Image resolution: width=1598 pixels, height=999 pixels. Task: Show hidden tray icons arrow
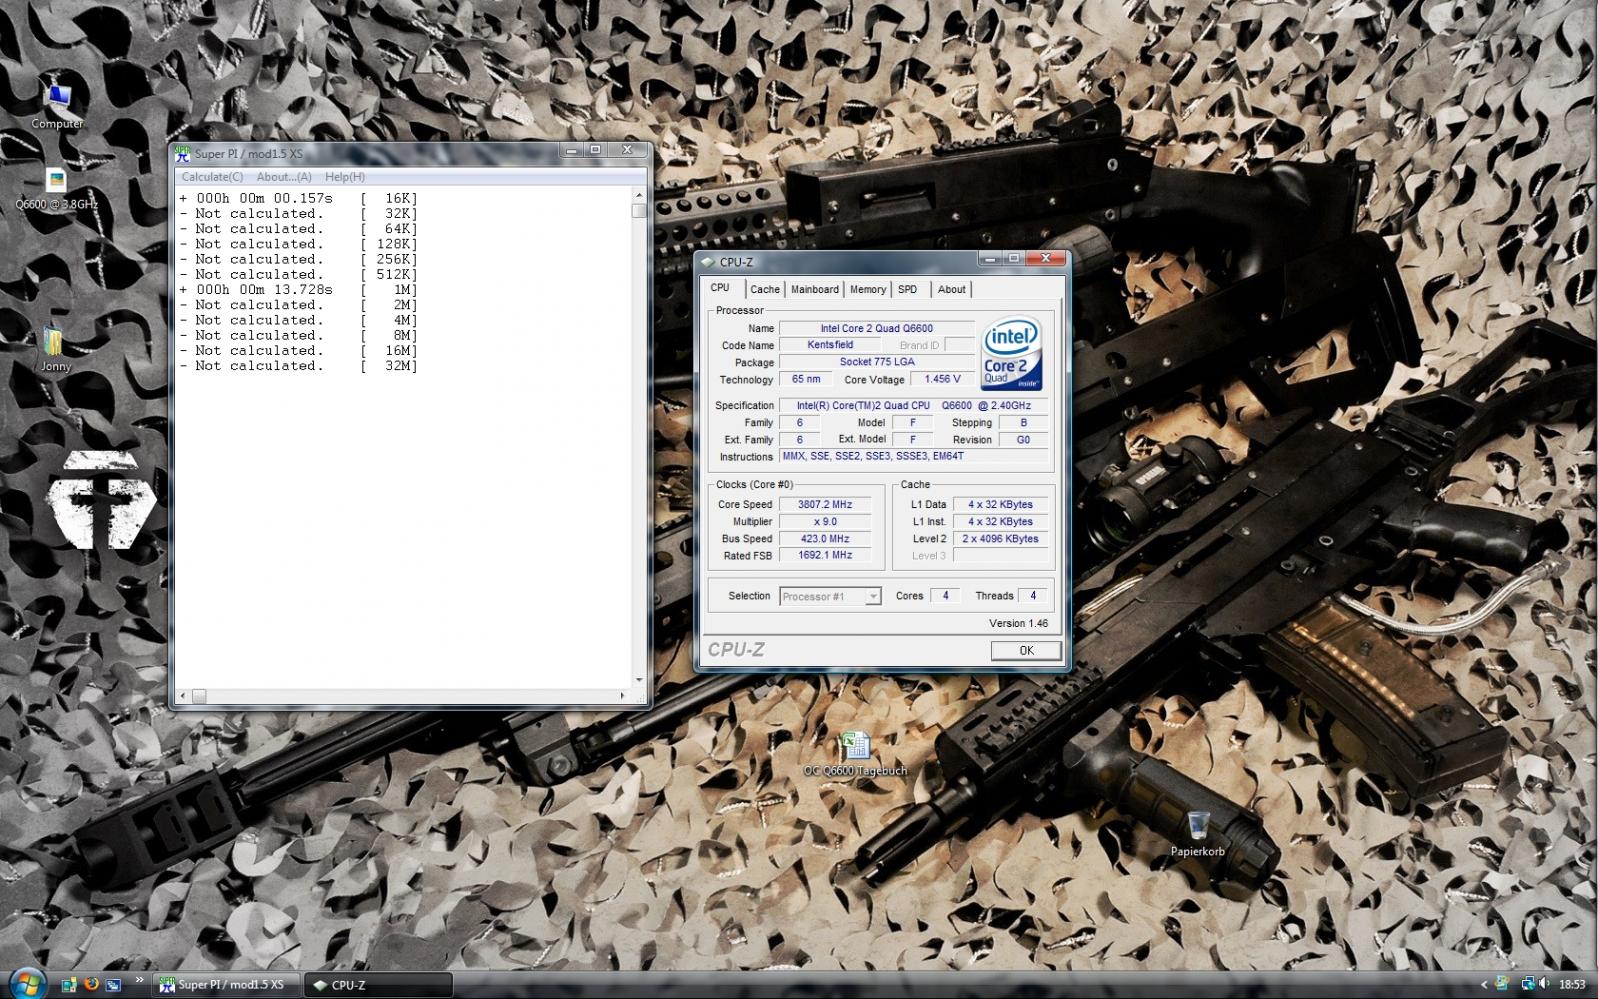pos(1485,985)
